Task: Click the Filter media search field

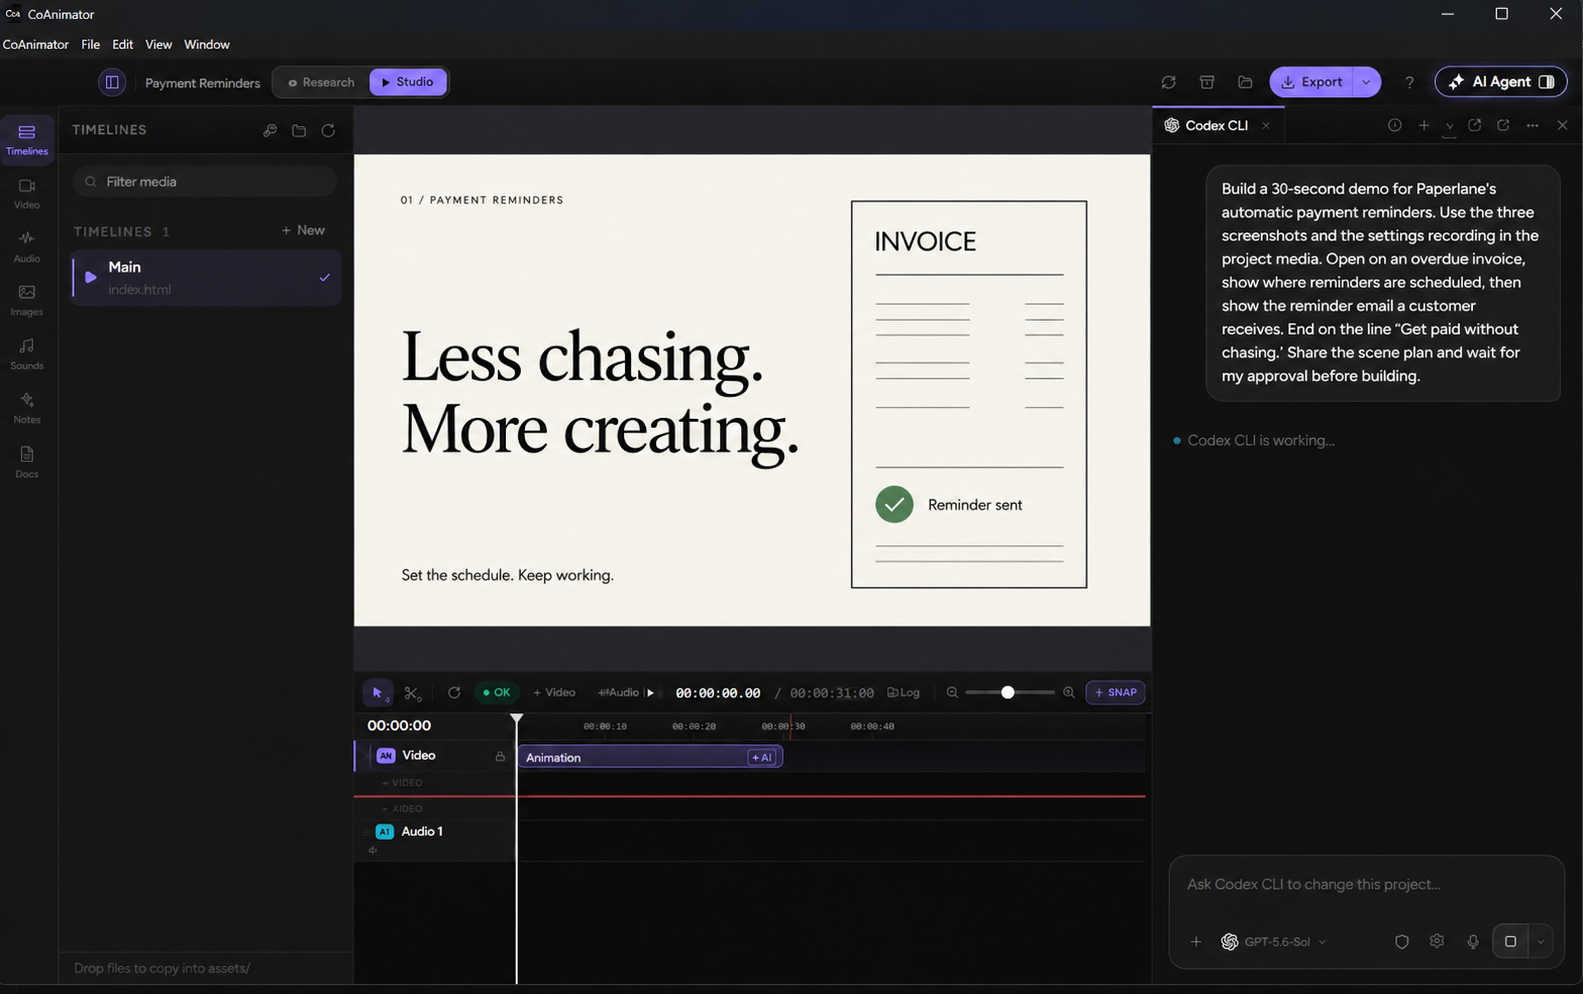Action: pyautogui.click(x=205, y=182)
